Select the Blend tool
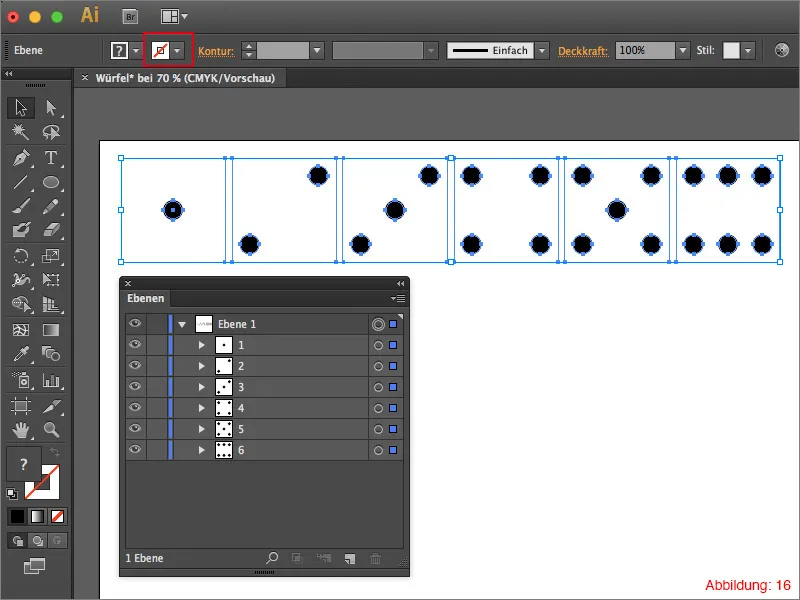800x600 pixels. [51, 354]
